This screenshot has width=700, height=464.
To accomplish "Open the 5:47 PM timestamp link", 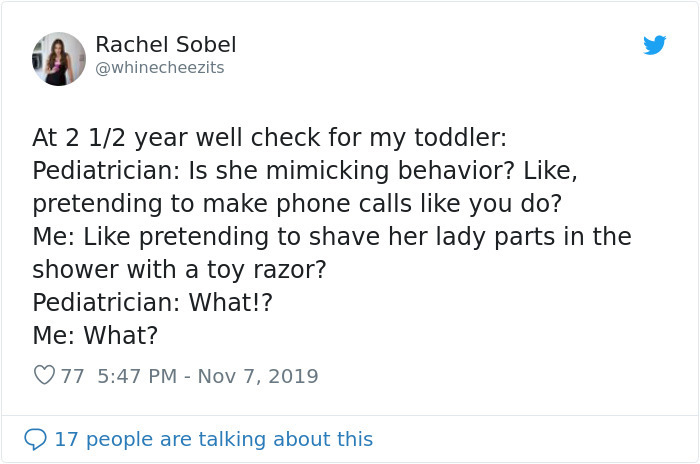I will pyautogui.click(x=140, y=376).
